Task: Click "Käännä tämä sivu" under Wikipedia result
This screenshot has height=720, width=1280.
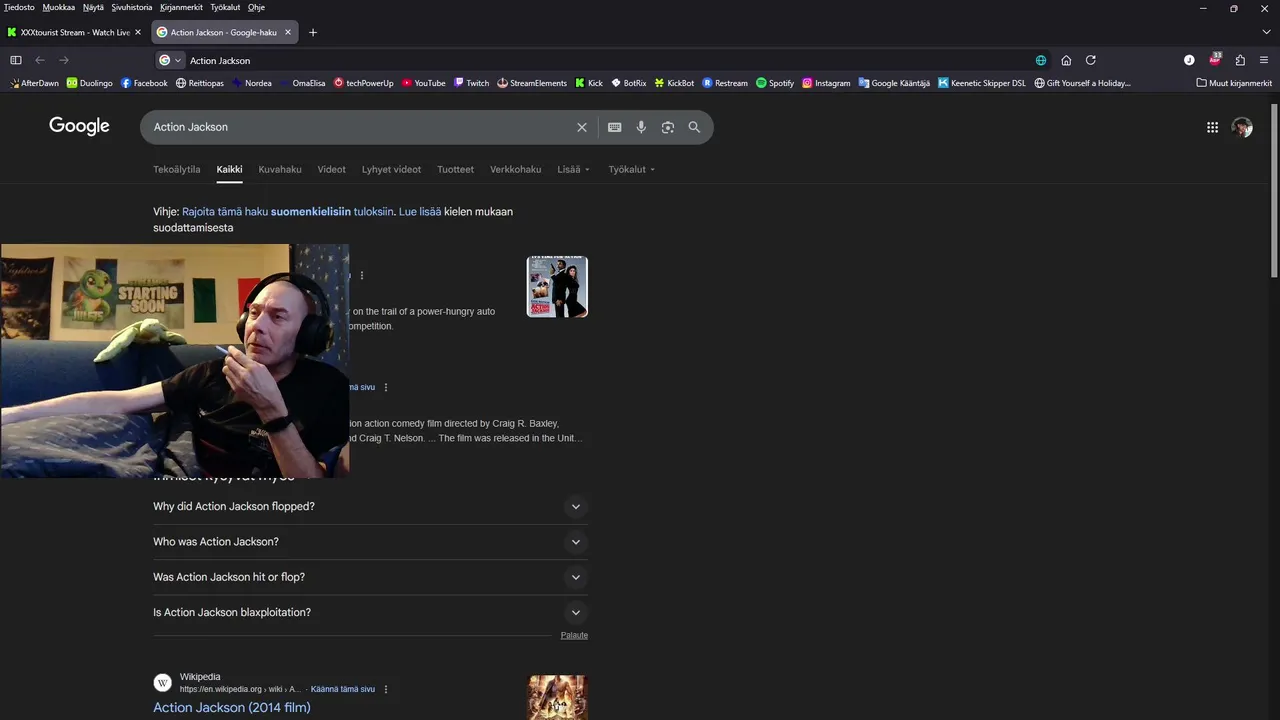Action: point(343,689)
